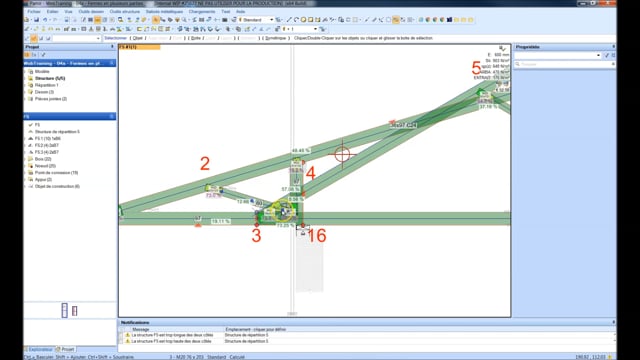Image resolution: width=640 pixels, height=360 pixels.
Task: Select the diagonal line drawing tool
Action: [289, 20]
